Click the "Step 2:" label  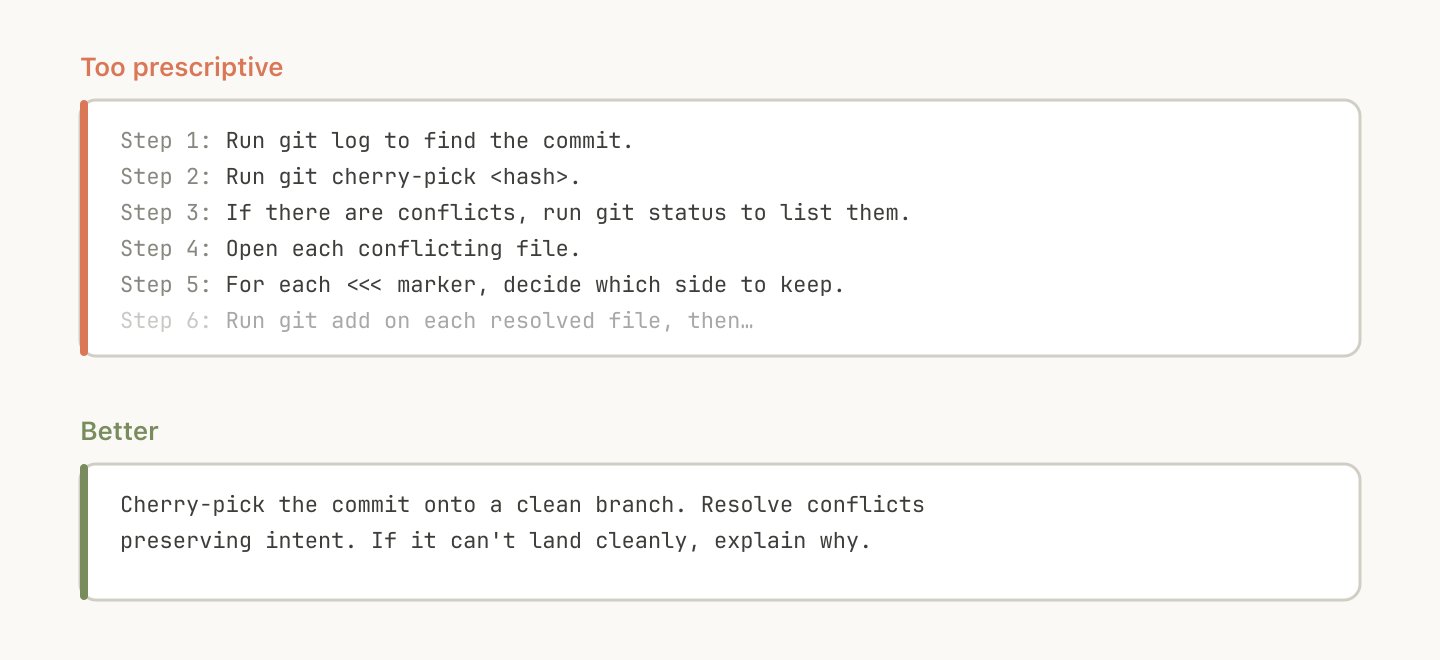point(166,177)
